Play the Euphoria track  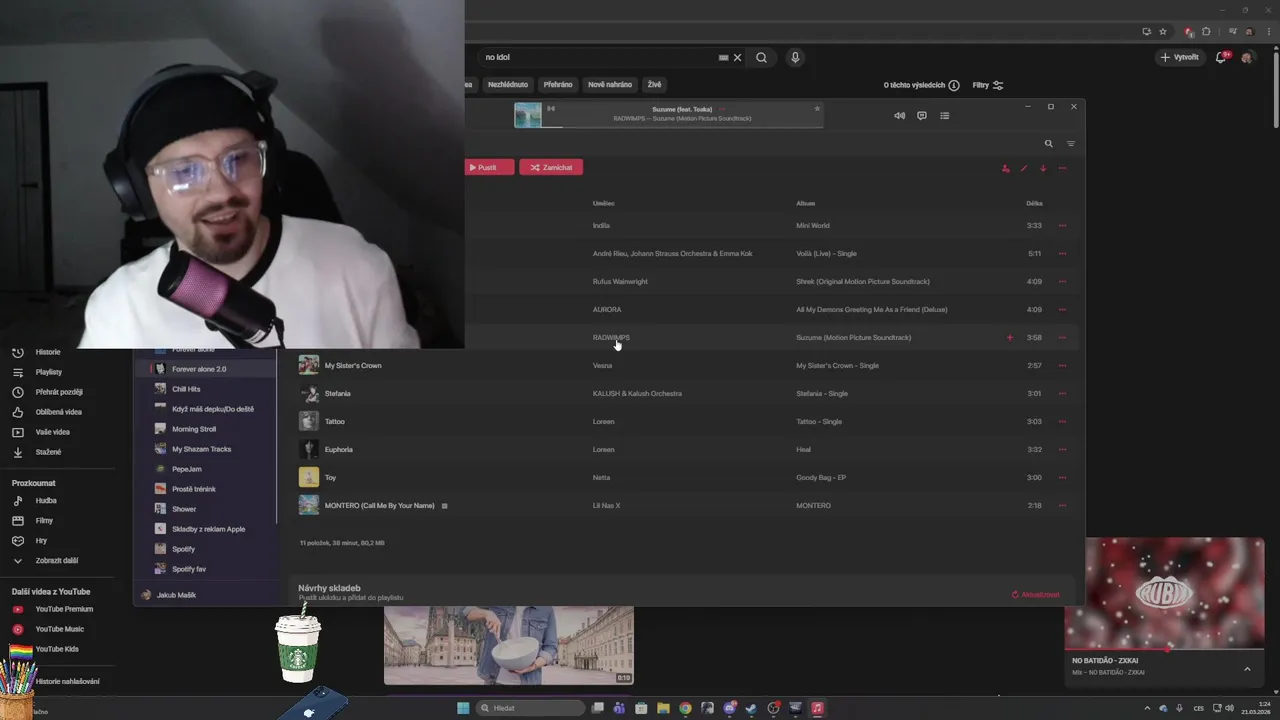pos(338,449)
